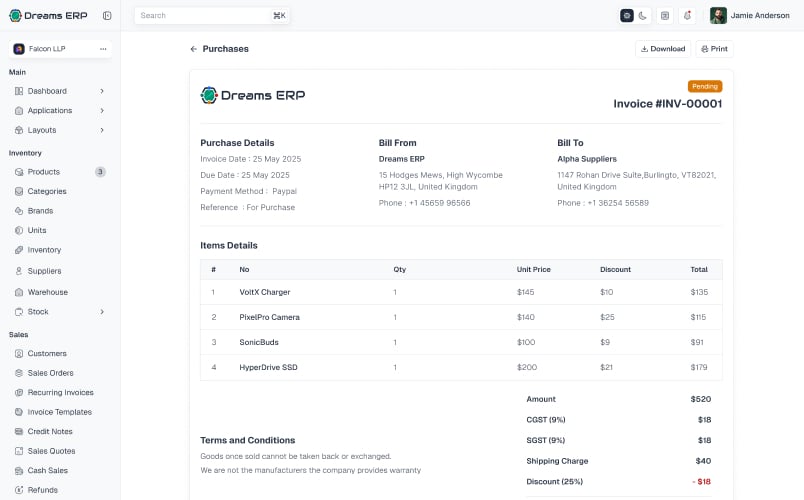Click the Warehouse sidebar icon

click(x=19, y=292)
